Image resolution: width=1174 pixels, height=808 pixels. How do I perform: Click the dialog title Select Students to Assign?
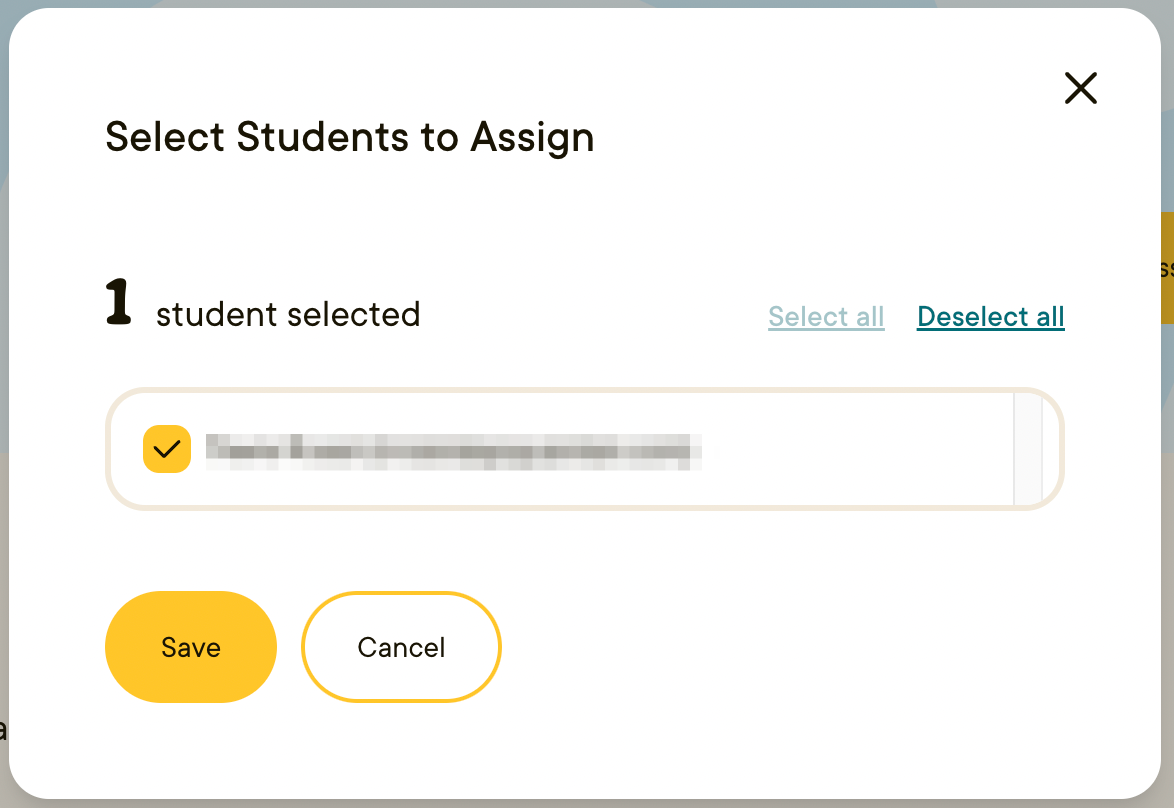click(349, 137)
